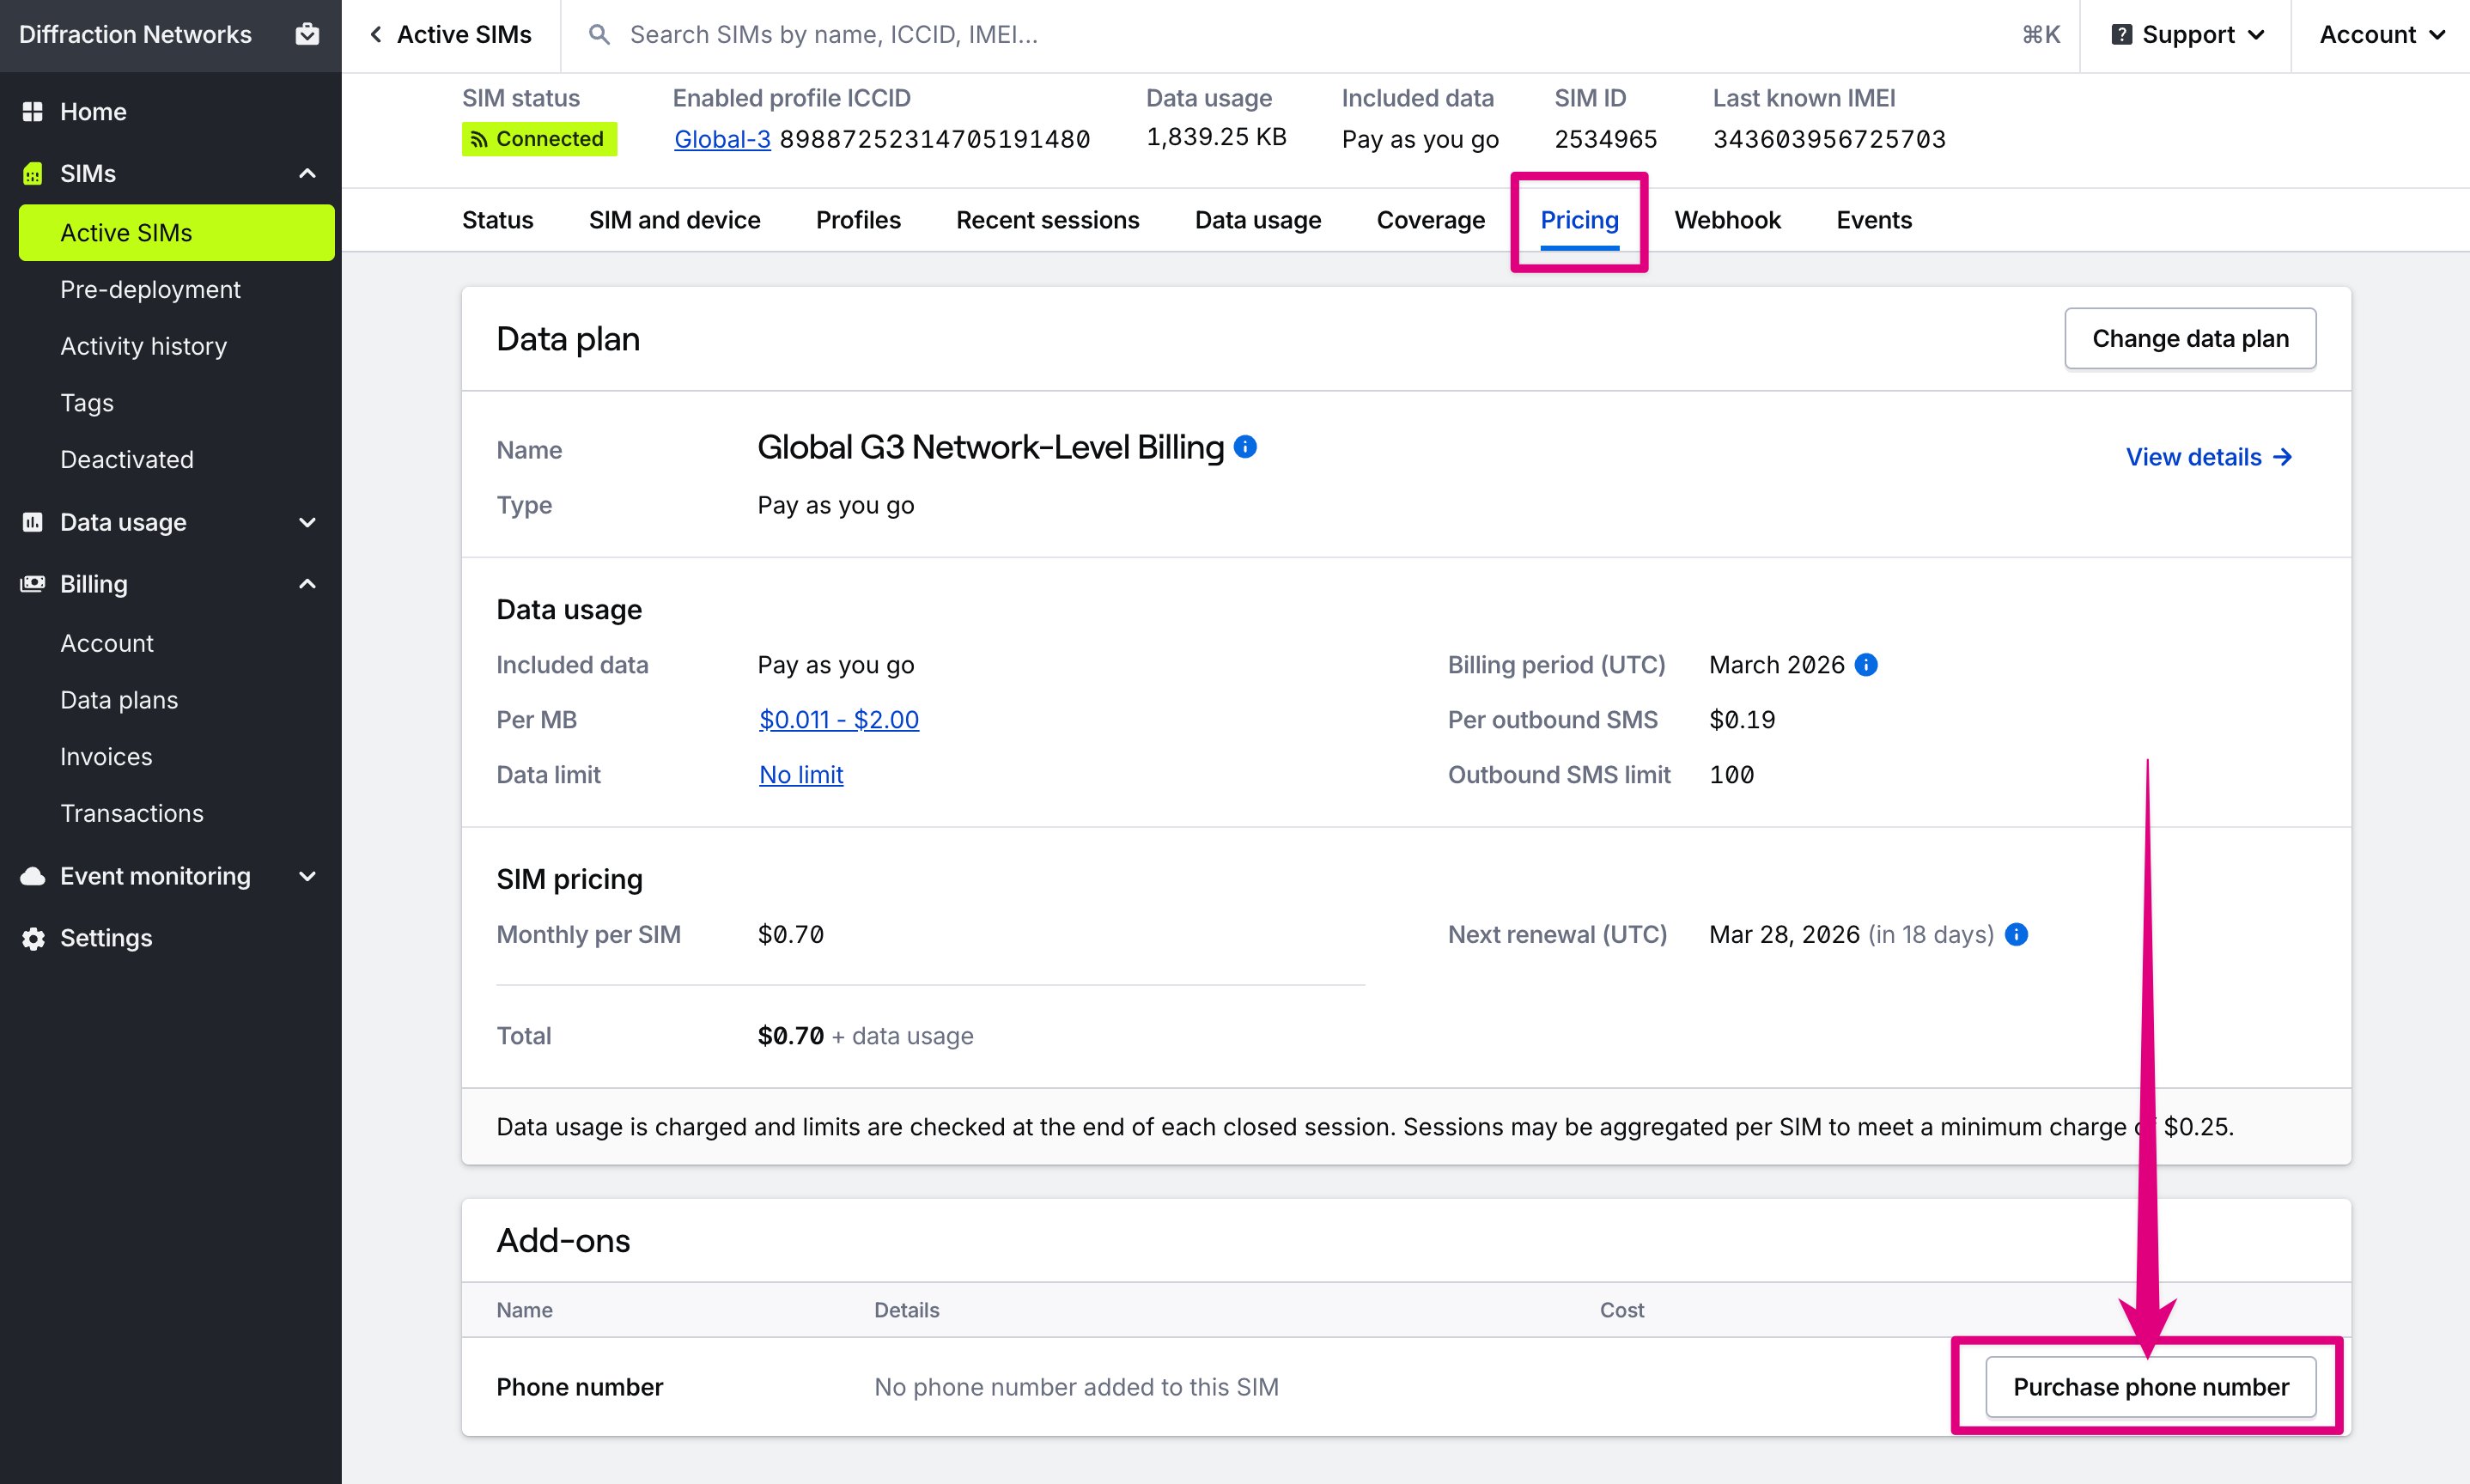Open Invoices in the sidebar
Screen dimensions: 2470x1484
pyautogui.click(x=106, y=757)
